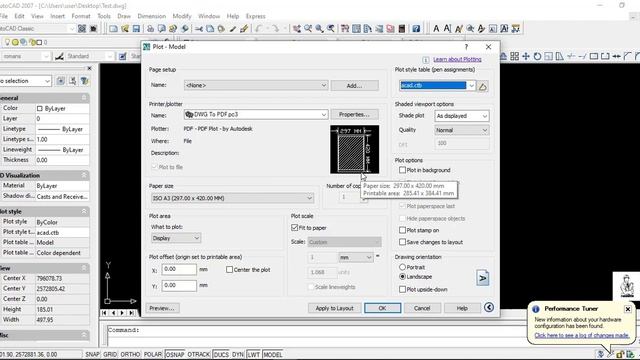
Task: Click the Pan realtime toolbar icon
Action: pos(297,29)
